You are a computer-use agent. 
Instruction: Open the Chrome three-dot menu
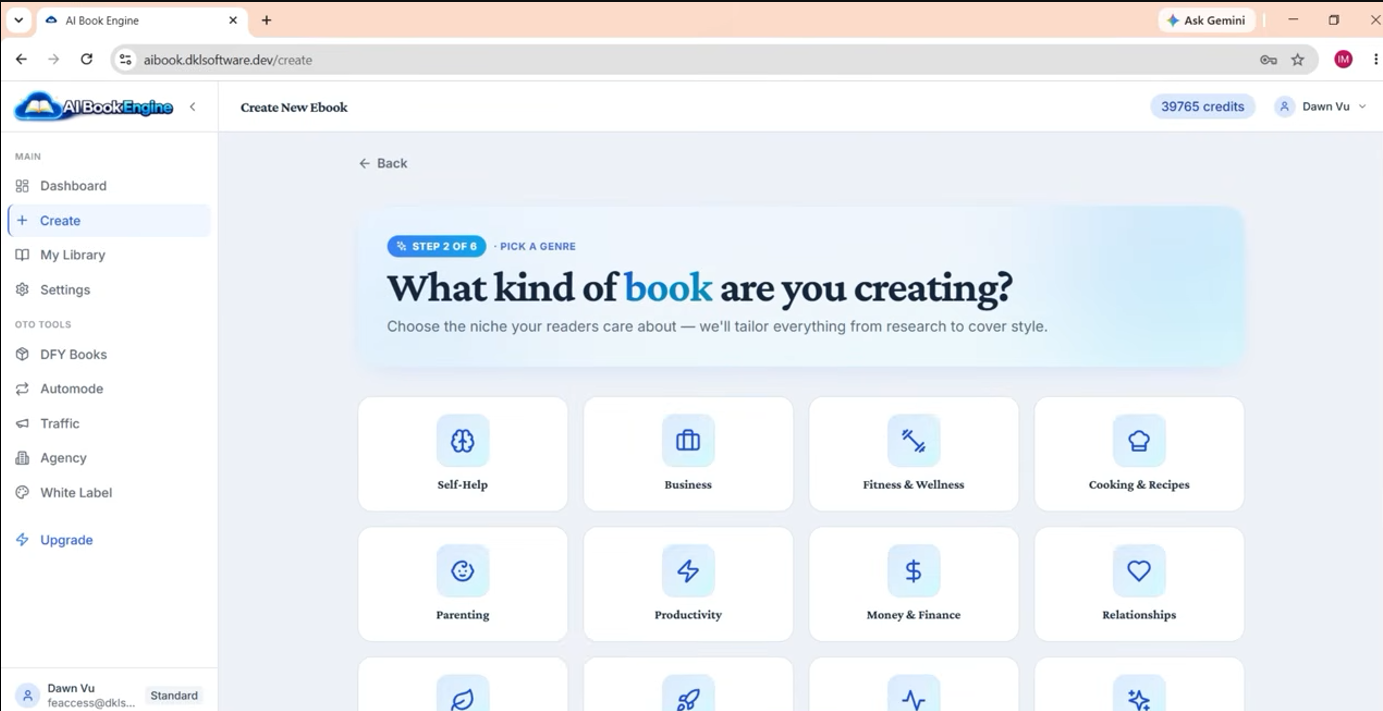pyautogui.click(x=1376, y=60)
